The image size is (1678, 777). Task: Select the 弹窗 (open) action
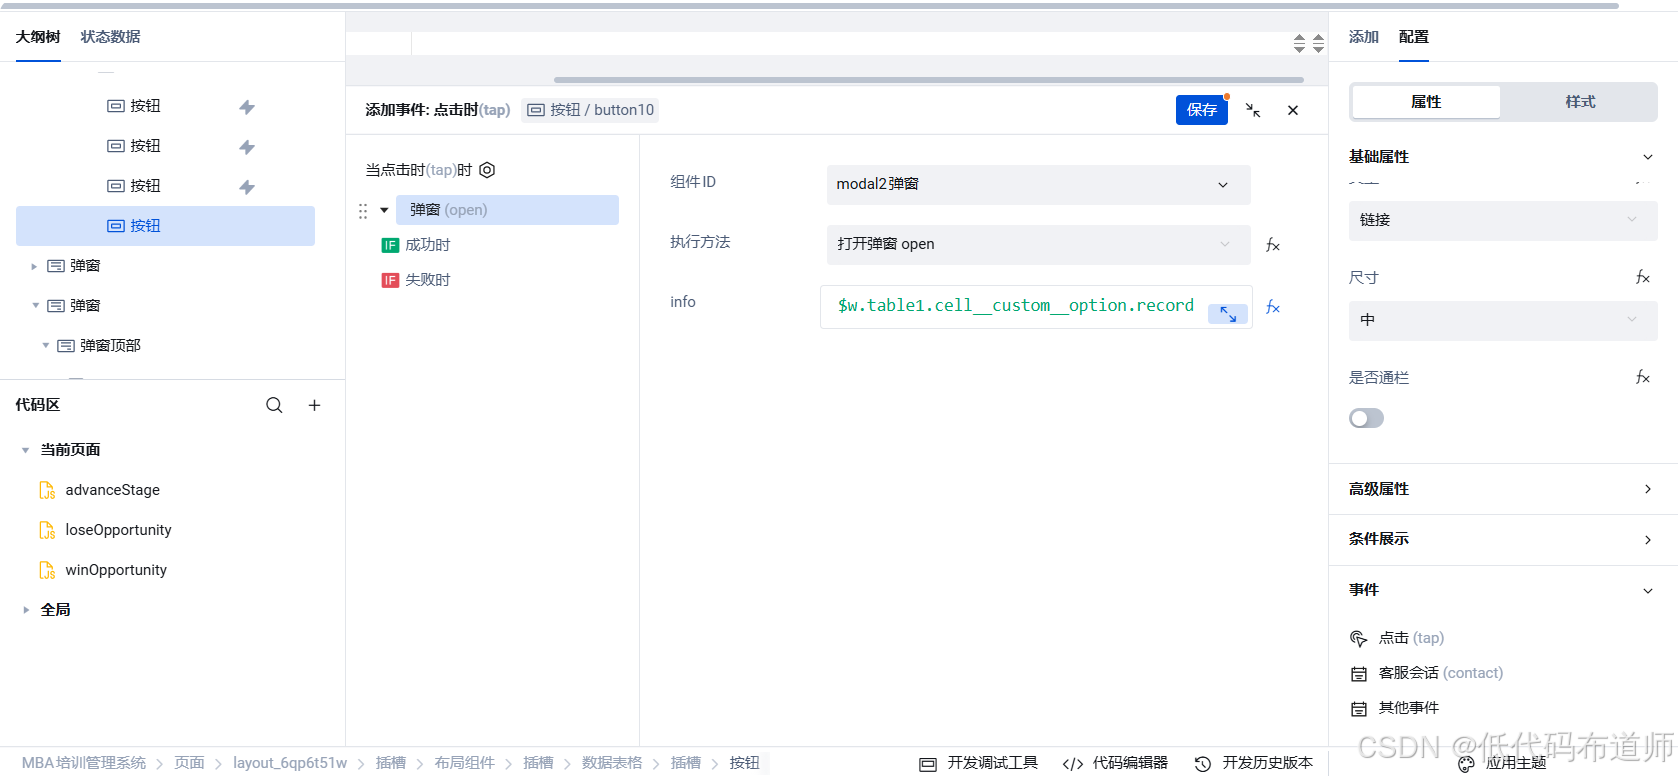[507, 210]
